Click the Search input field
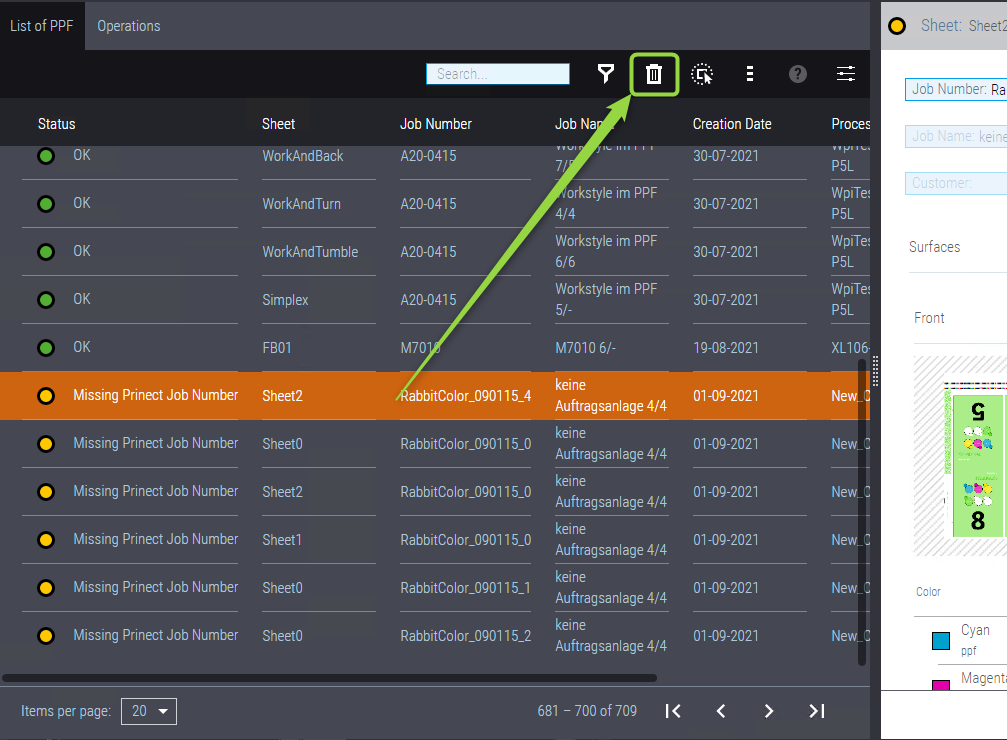This screenshot has width=1007, height=740. 497,74
